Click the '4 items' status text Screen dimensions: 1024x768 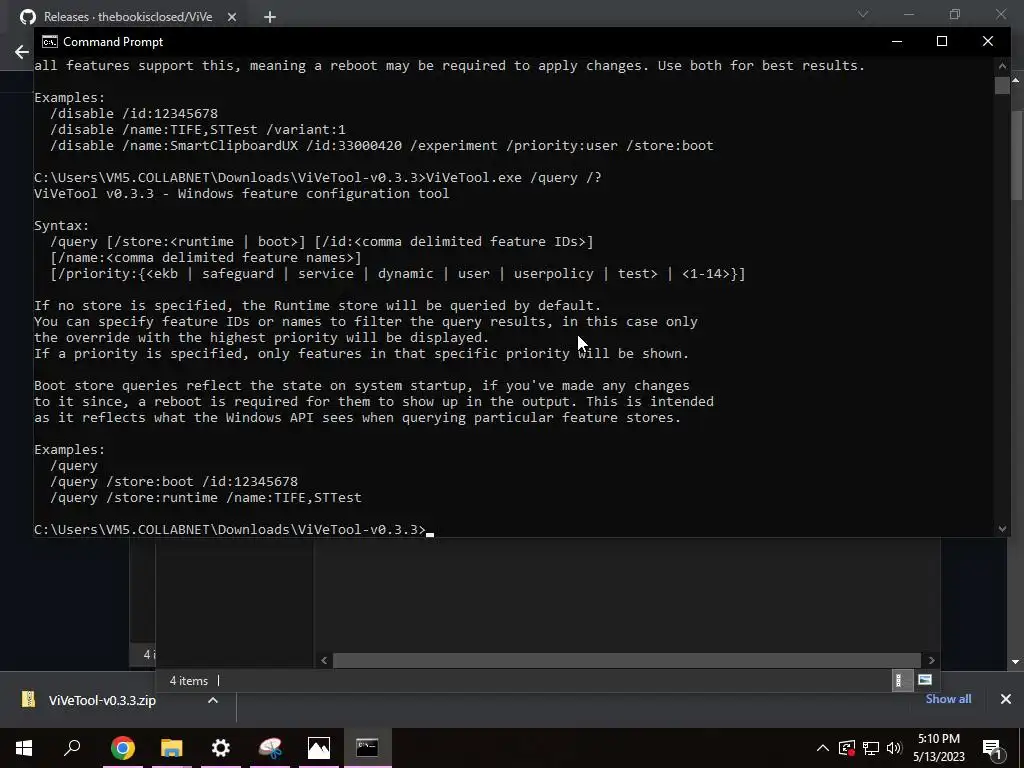[x=189, y=680]
